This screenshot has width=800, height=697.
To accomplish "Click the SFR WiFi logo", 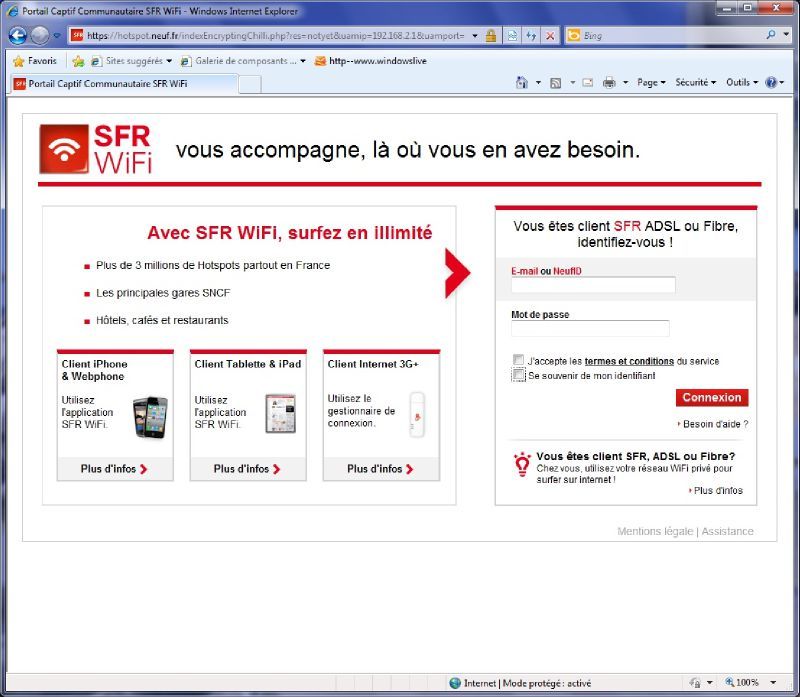I will 96,149.
